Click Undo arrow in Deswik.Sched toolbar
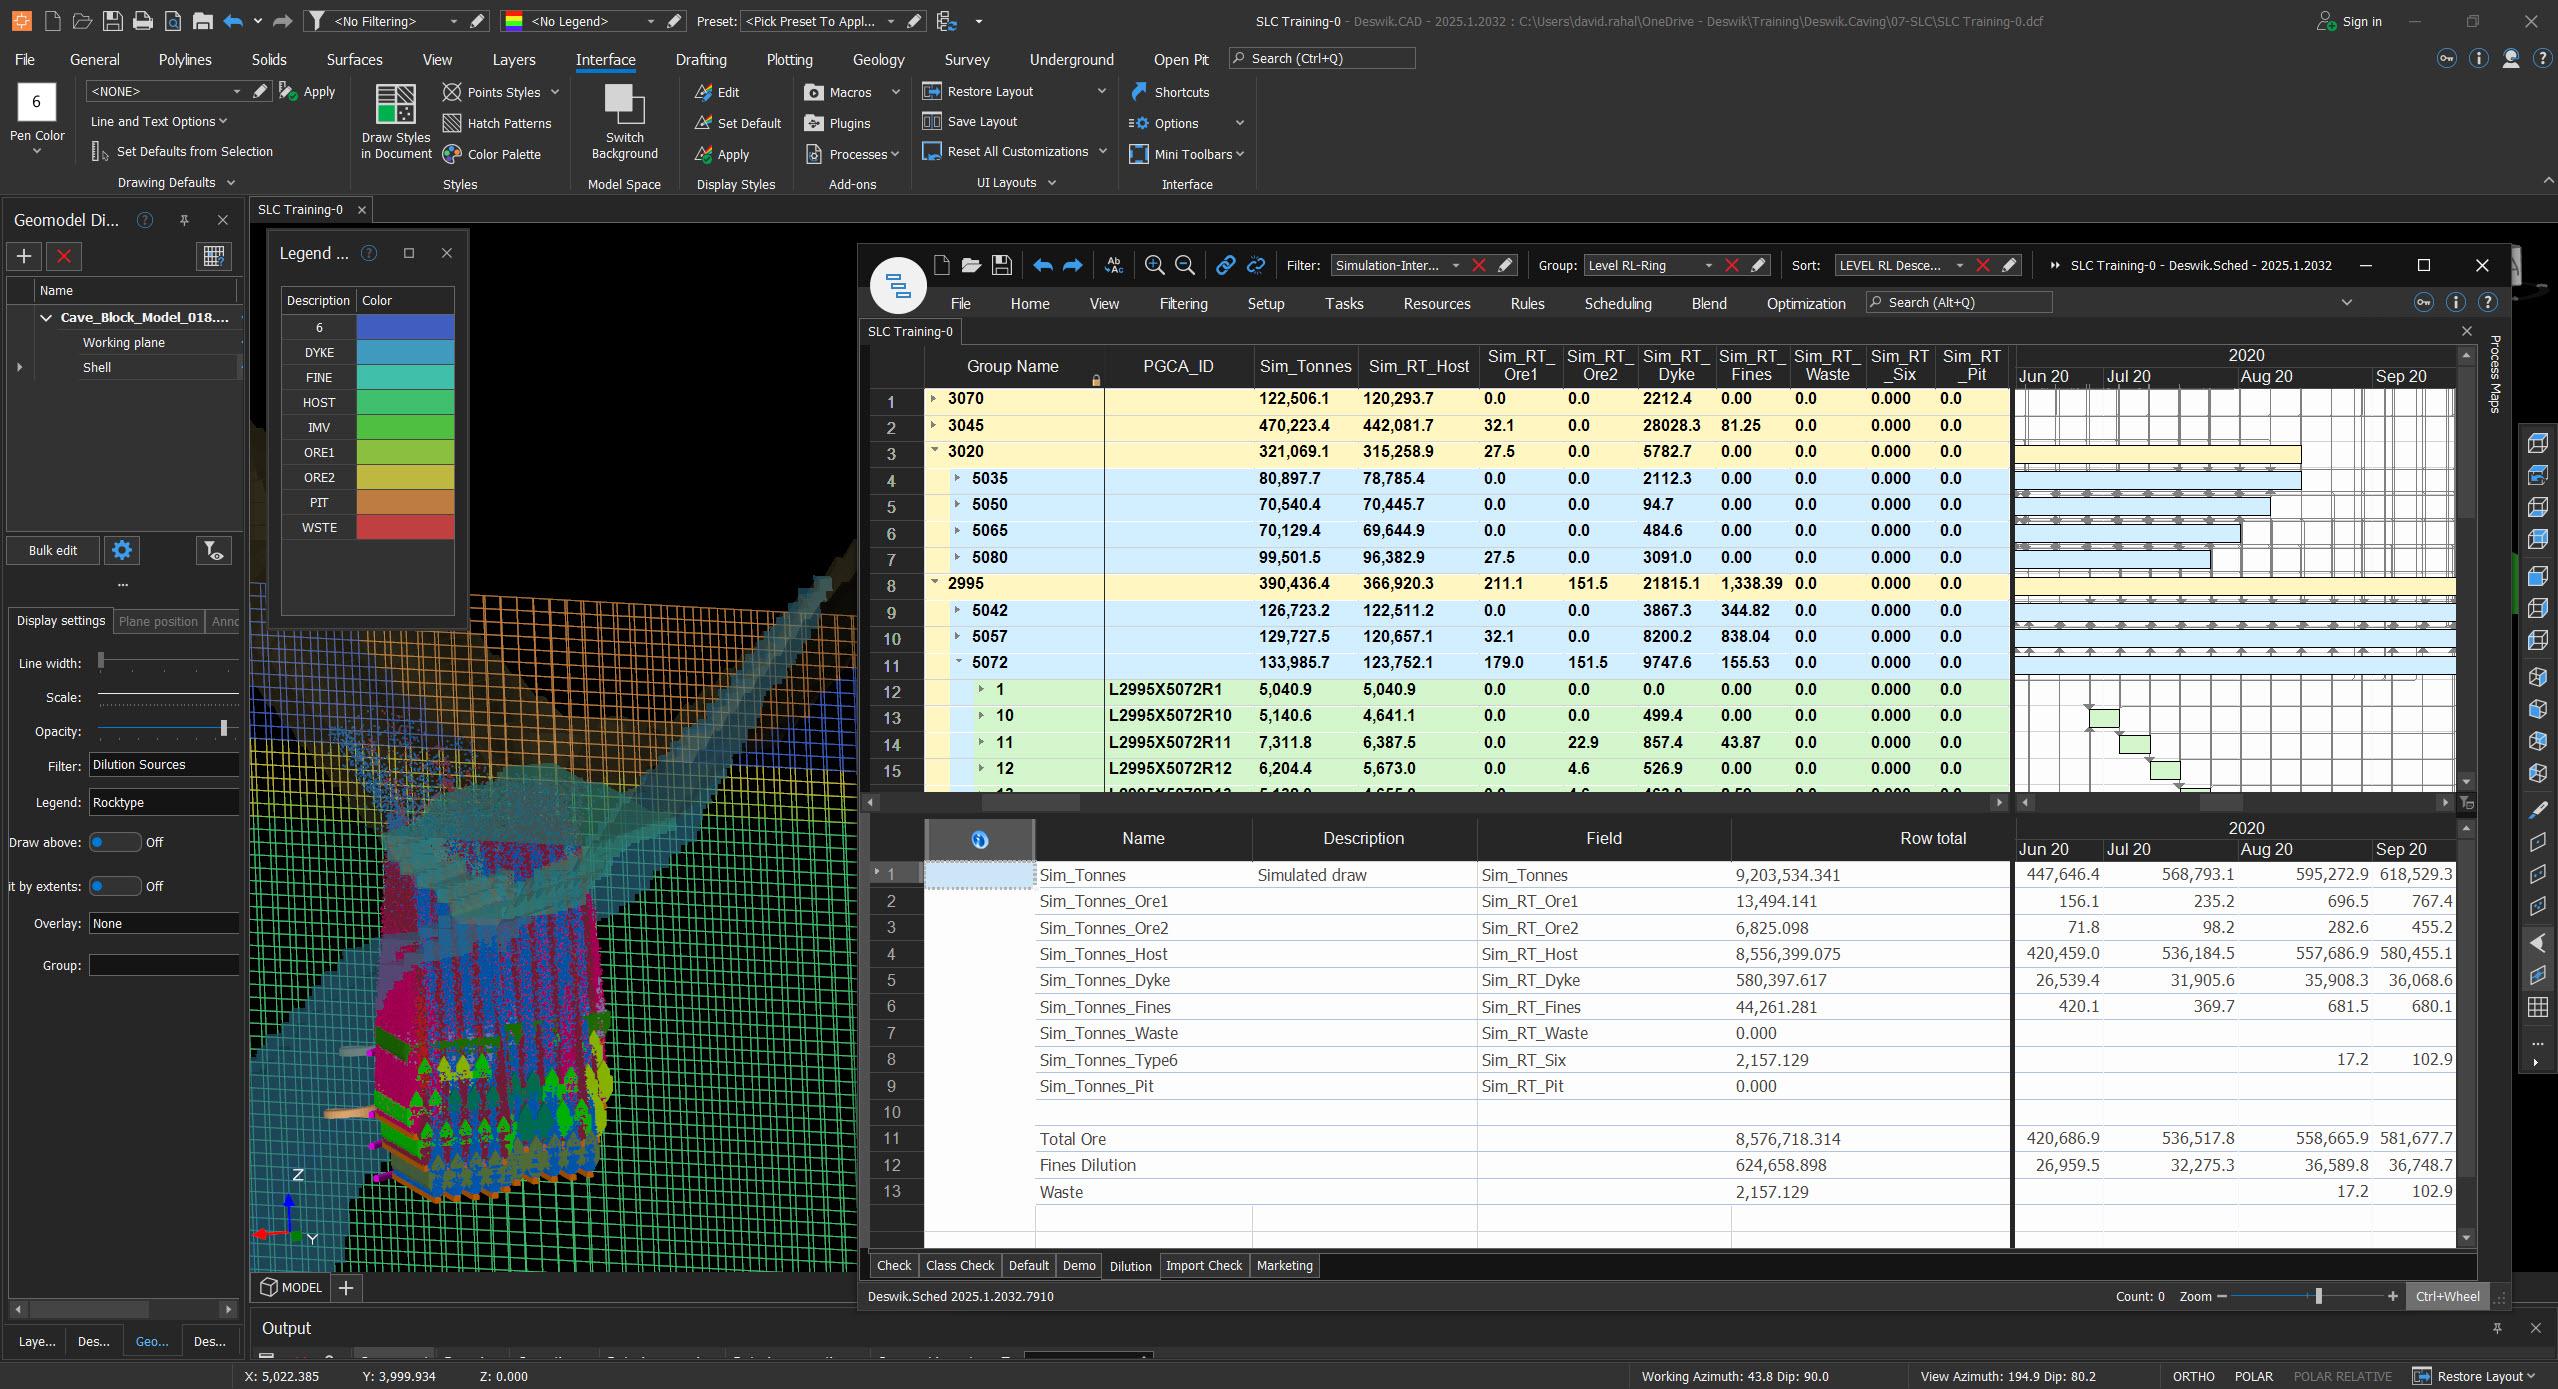 pyautogui.click(x=1042, y=265)
